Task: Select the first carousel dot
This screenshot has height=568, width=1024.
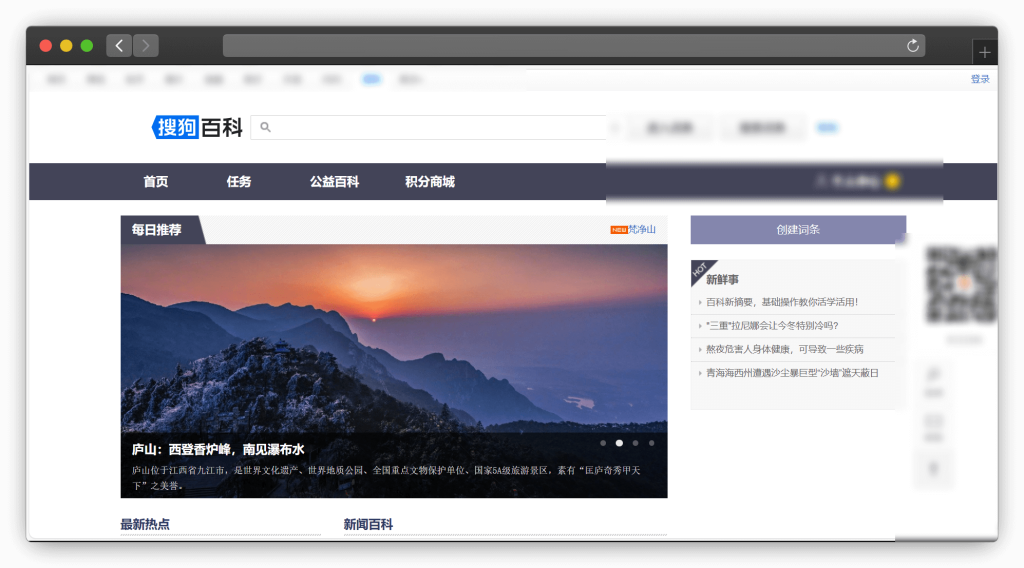Action: point(603,443)
